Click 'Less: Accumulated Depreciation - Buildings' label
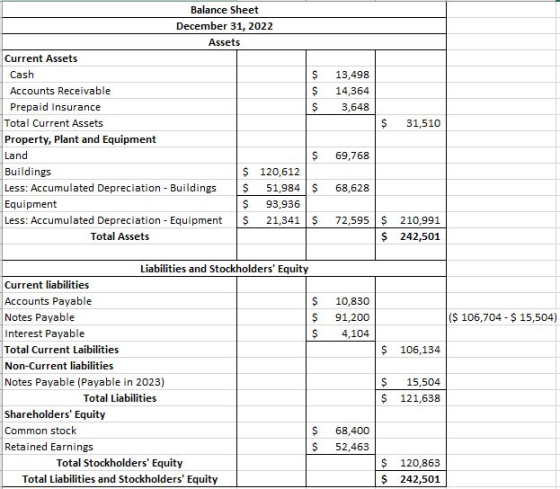 click(x=110, y=188)
